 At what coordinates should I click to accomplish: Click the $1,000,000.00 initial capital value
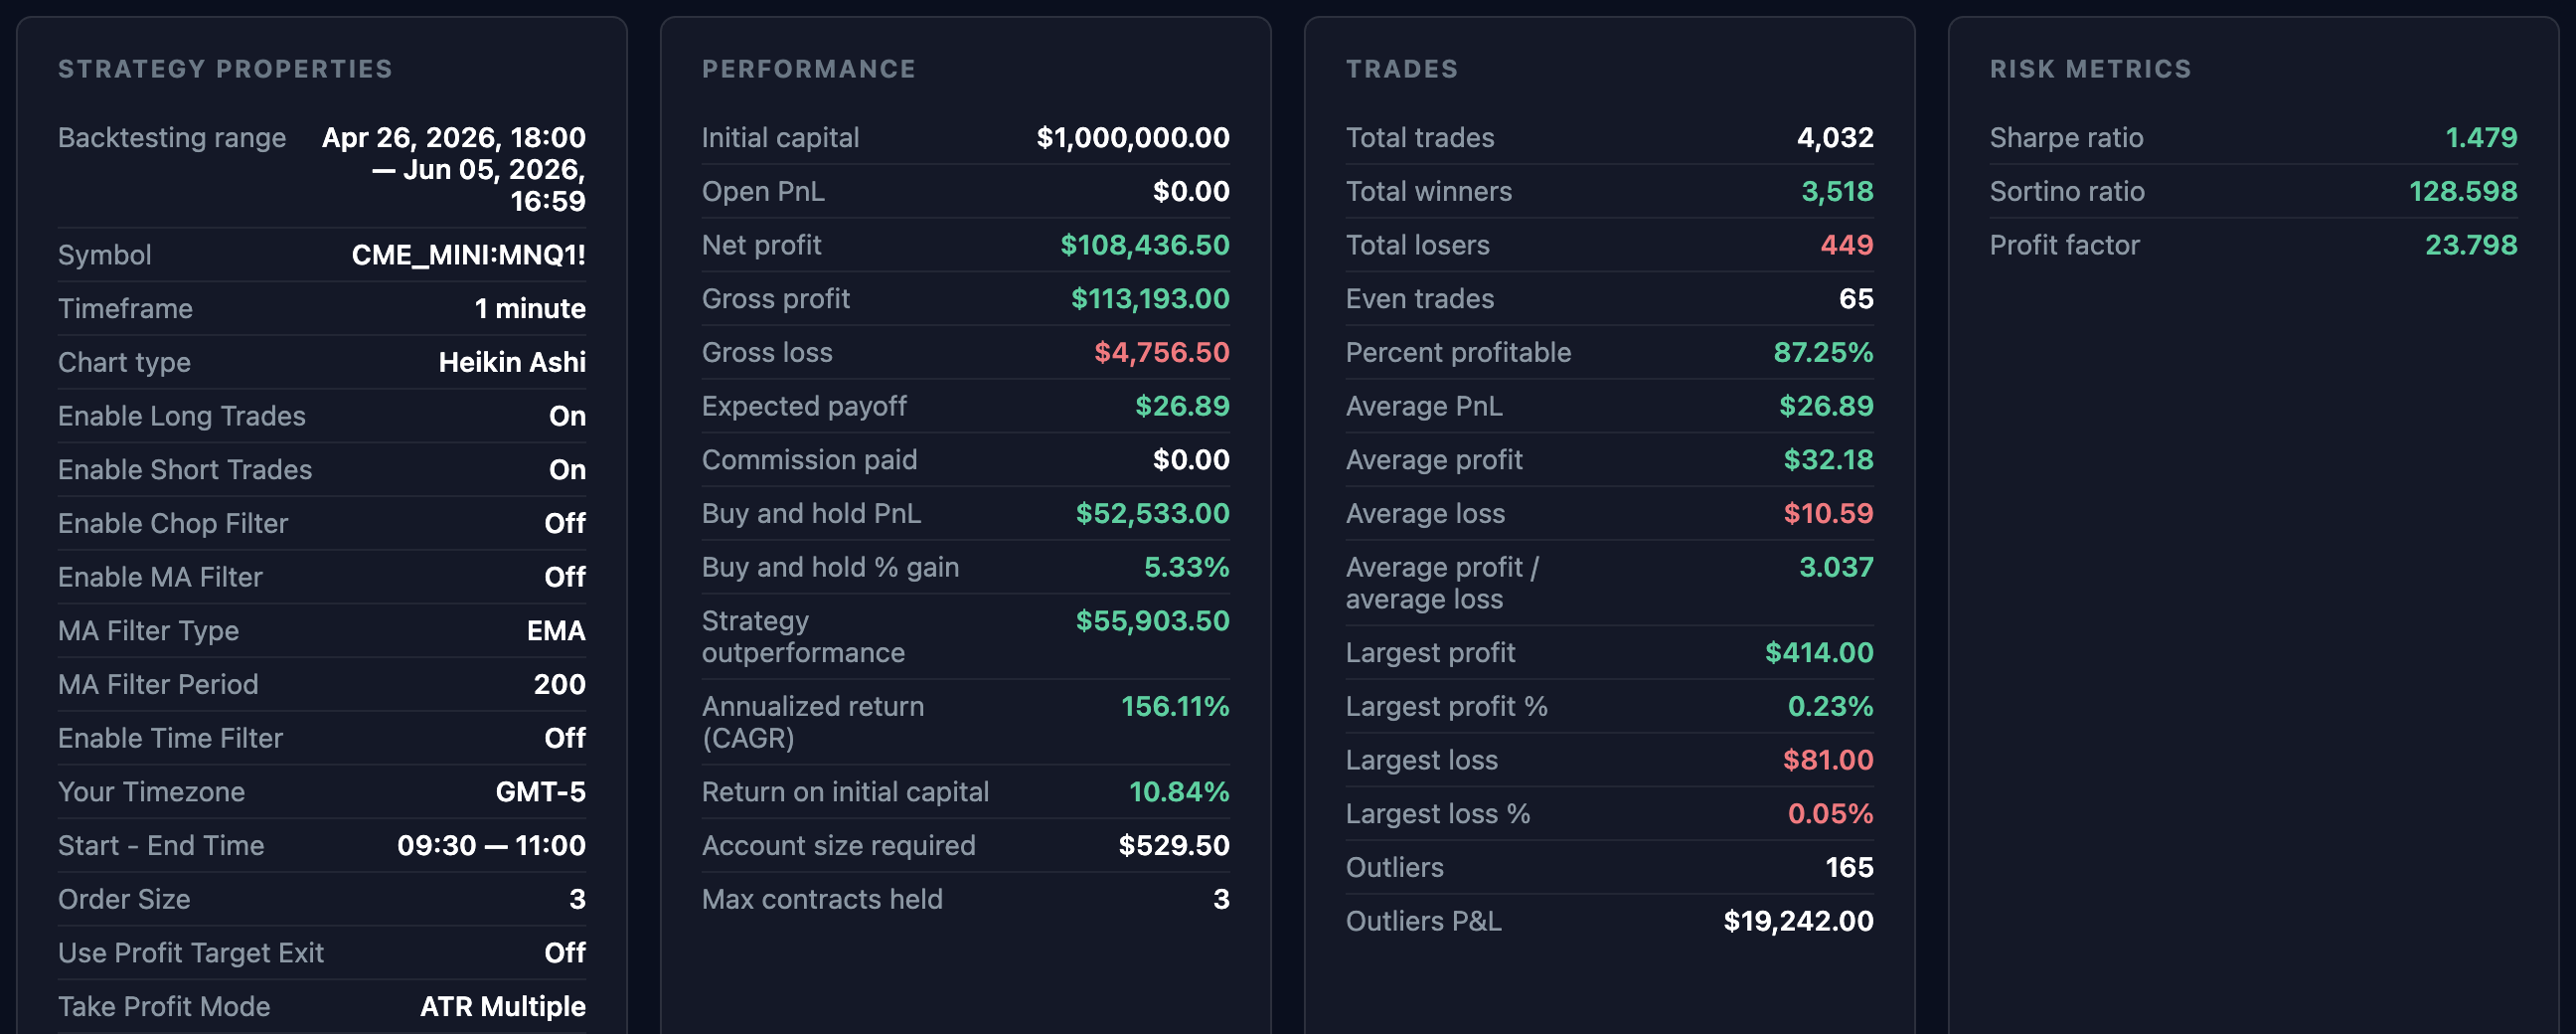(1133, 137)
